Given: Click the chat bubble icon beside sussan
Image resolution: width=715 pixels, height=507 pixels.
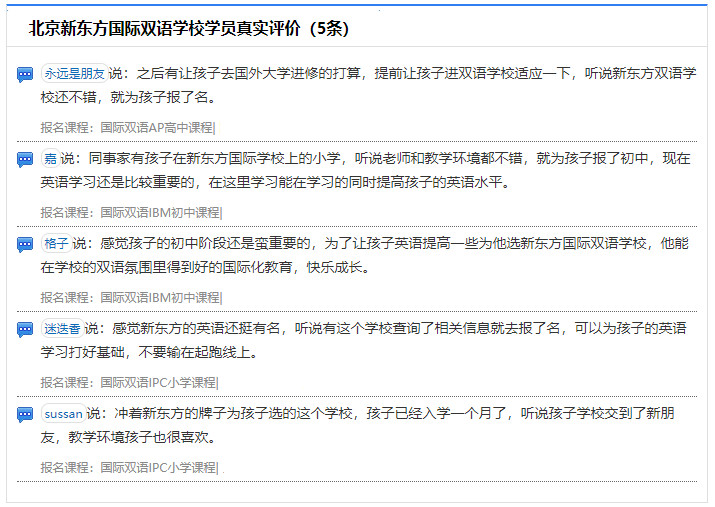Looking at the screenshot, I should point(25,415).
